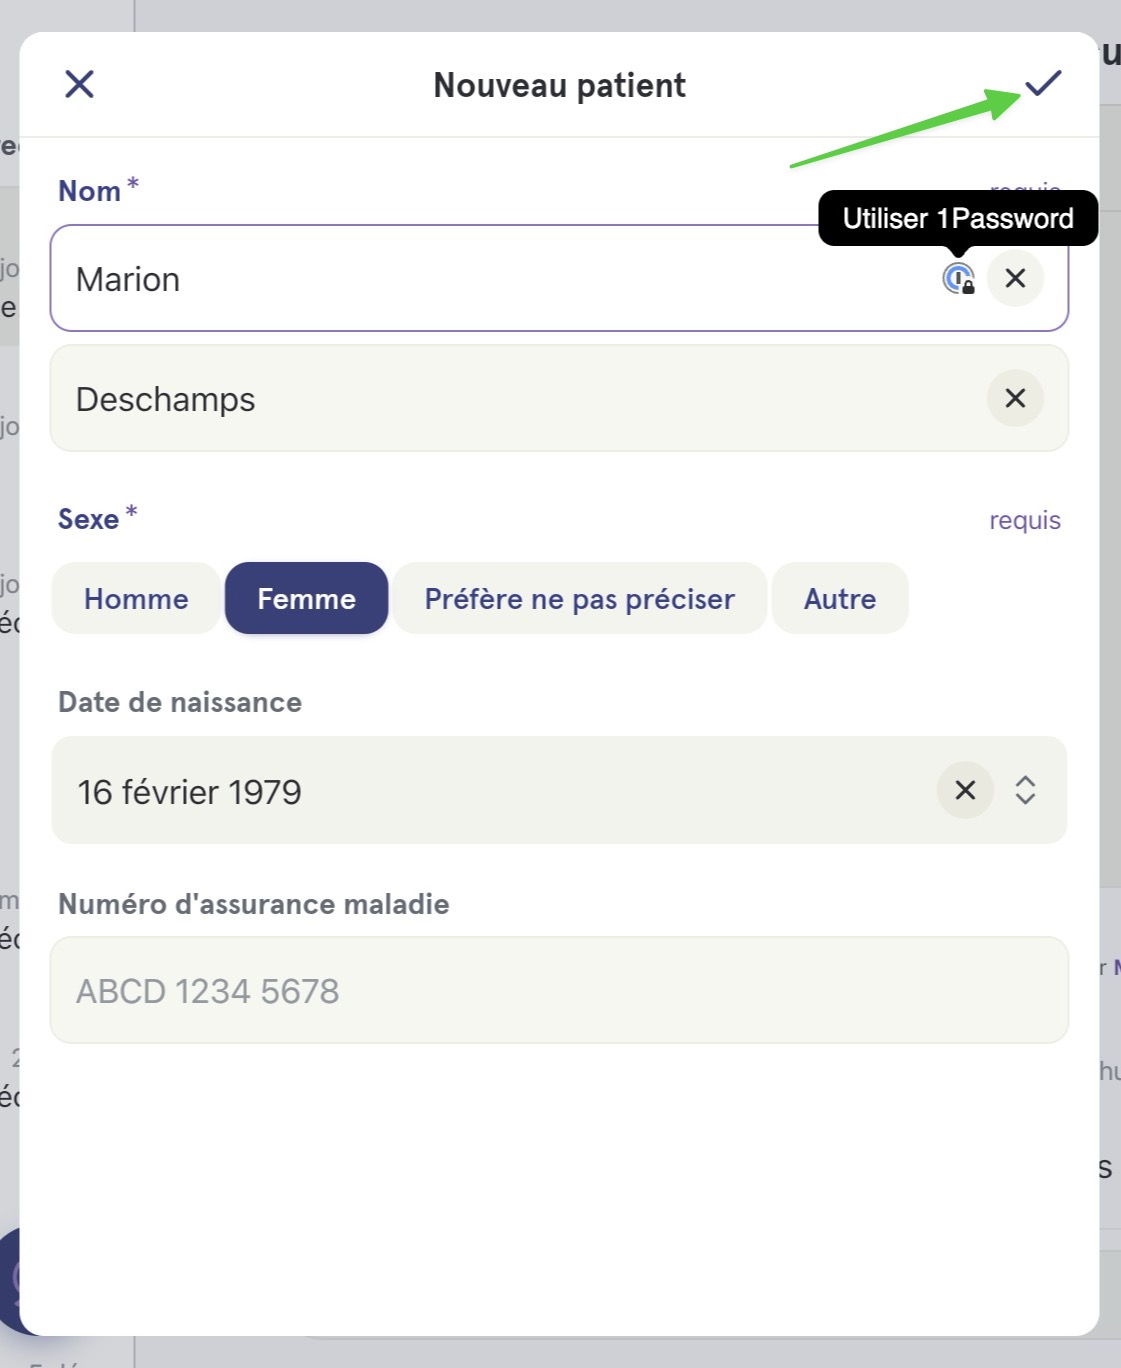Select Autre as sex
The height and width of the screenshot is (1368, 1121).
tap(840, 598)
